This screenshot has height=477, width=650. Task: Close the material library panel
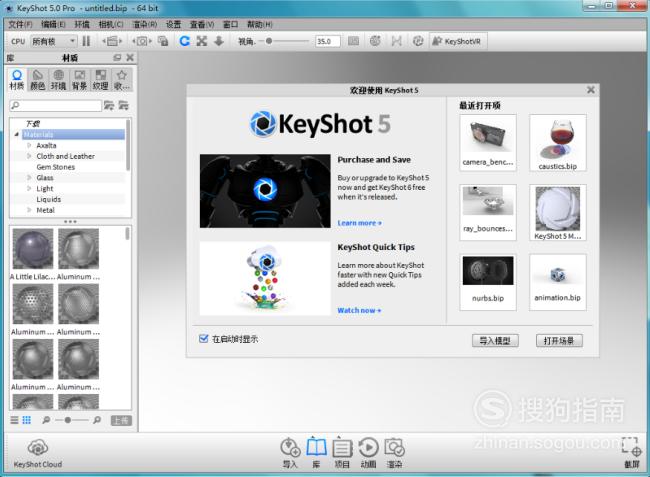tap(130, 58)
